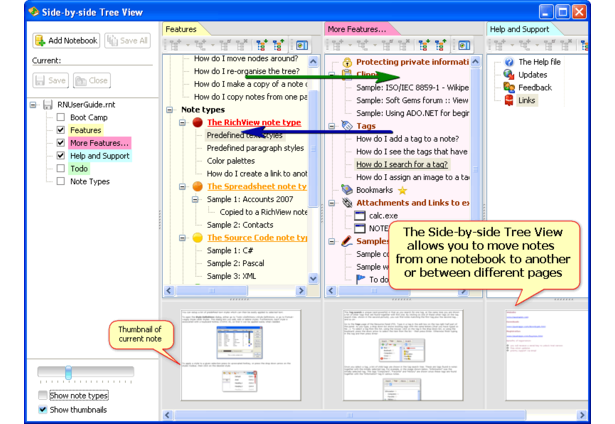Switch to the Features tab
The height and width of the screenshot is (424, 615).
coord(181,29)
